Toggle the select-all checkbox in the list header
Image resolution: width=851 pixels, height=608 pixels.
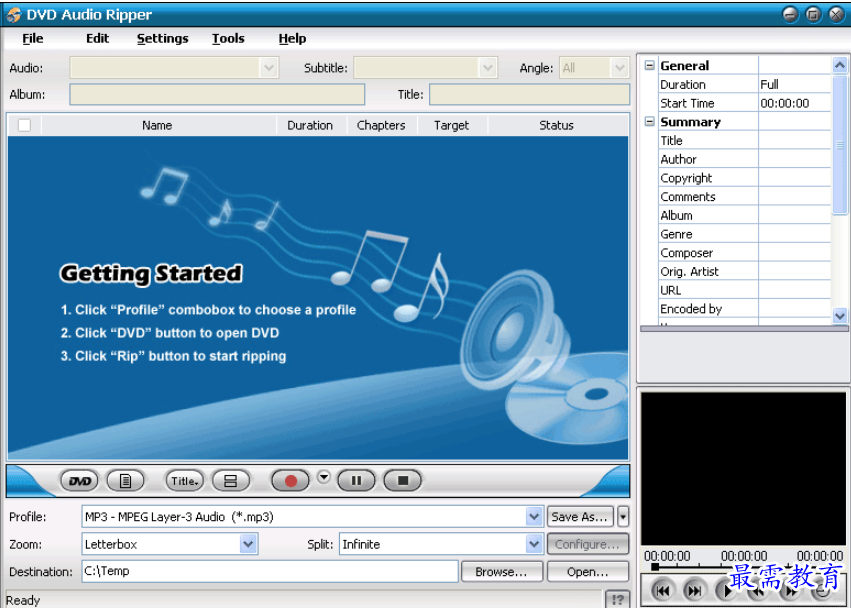(x=24, y=125)
